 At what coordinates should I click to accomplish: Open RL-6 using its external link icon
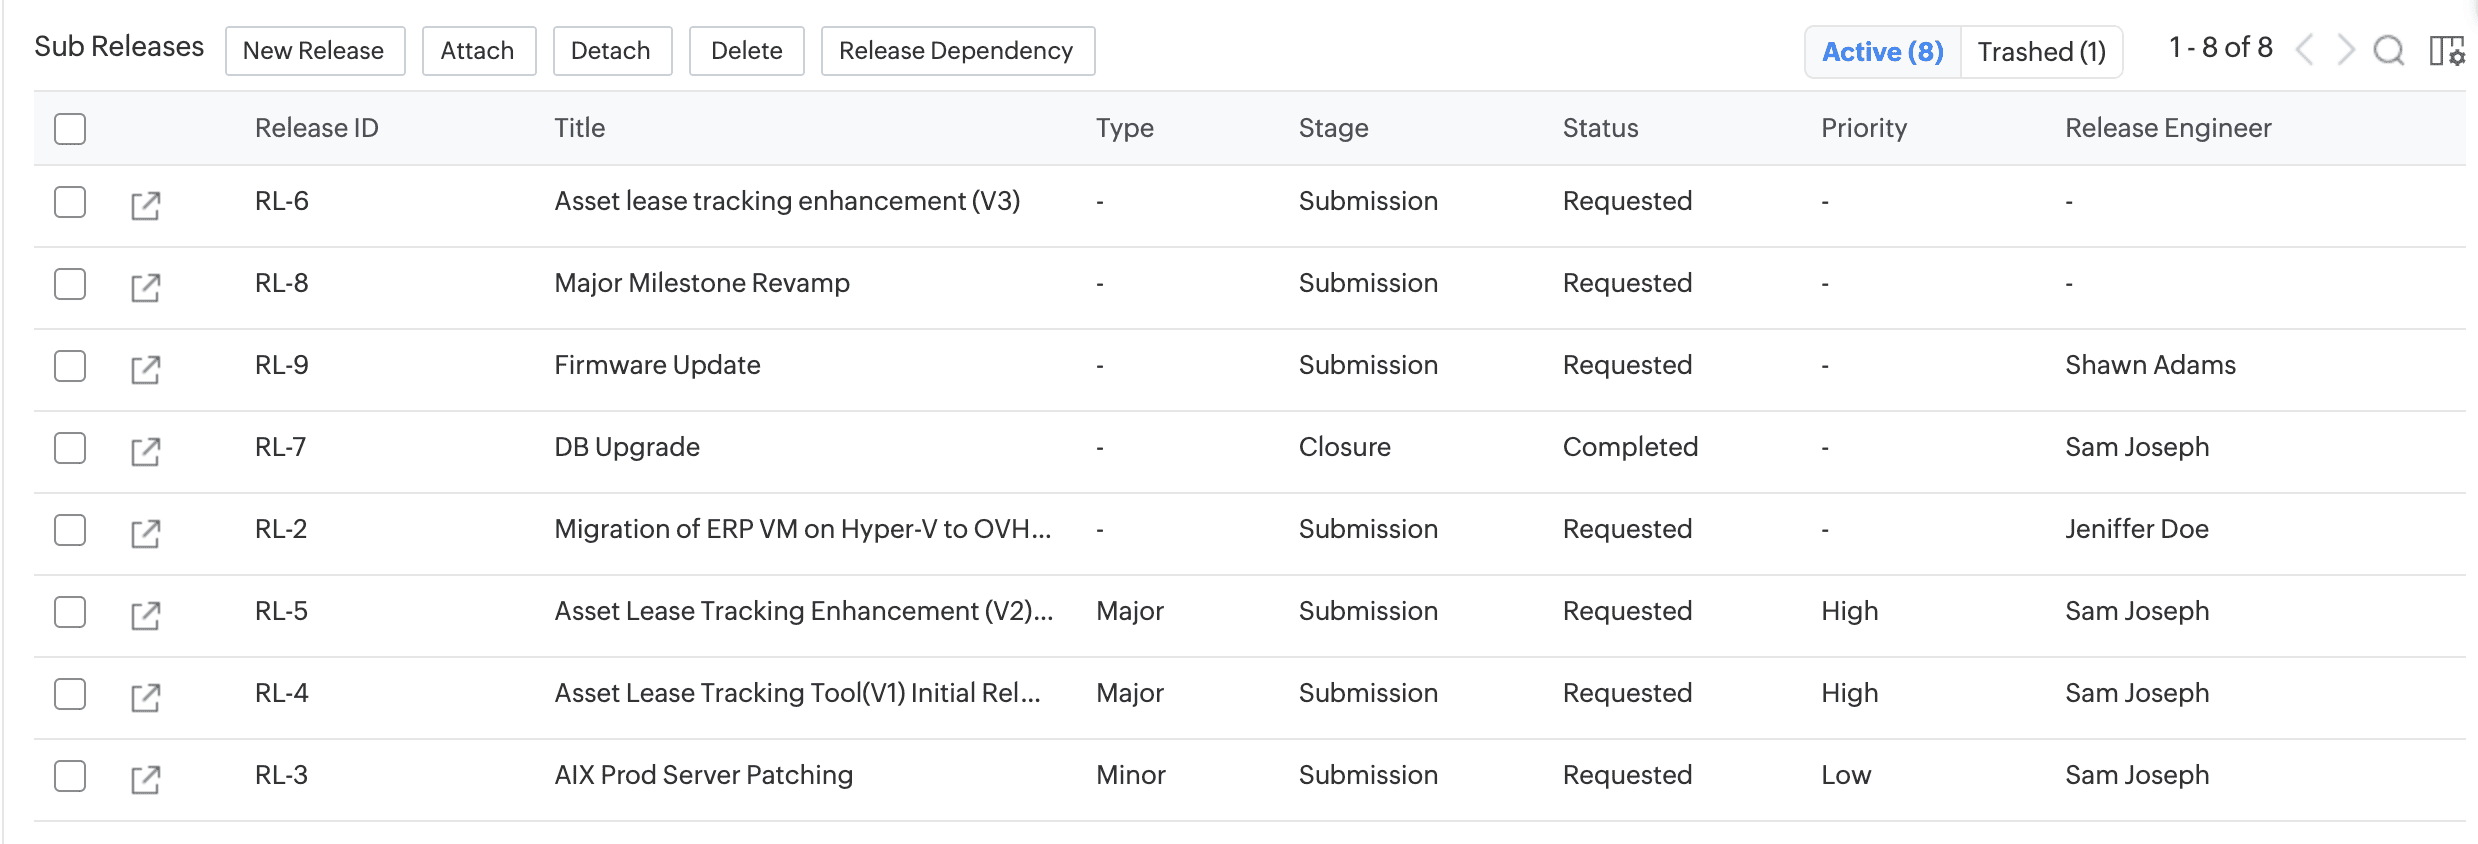tap(146, 204)
